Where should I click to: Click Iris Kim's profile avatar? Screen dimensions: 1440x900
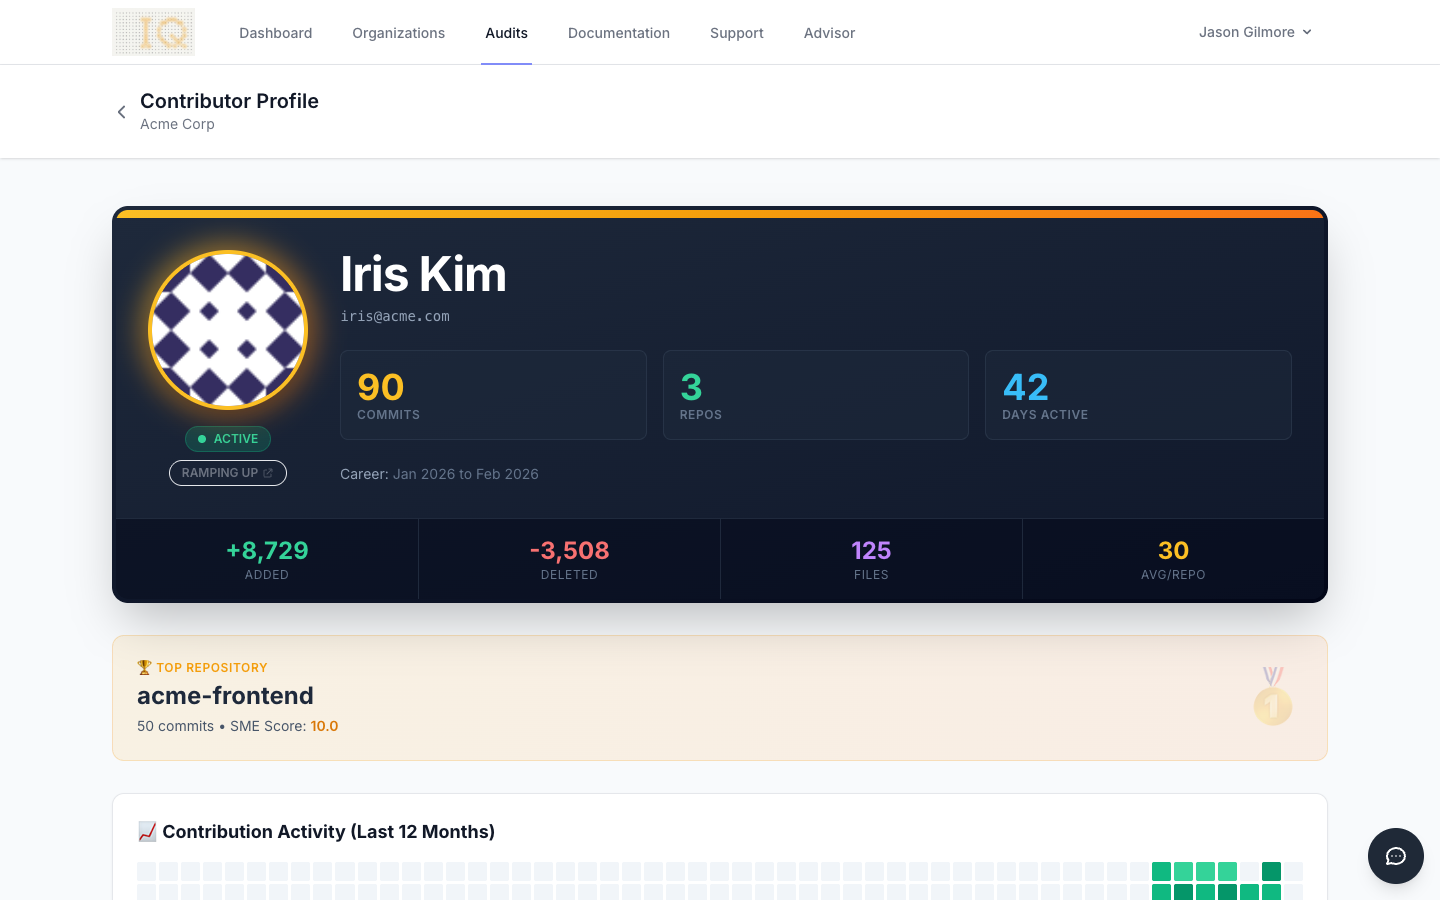(x=228, y=329)
